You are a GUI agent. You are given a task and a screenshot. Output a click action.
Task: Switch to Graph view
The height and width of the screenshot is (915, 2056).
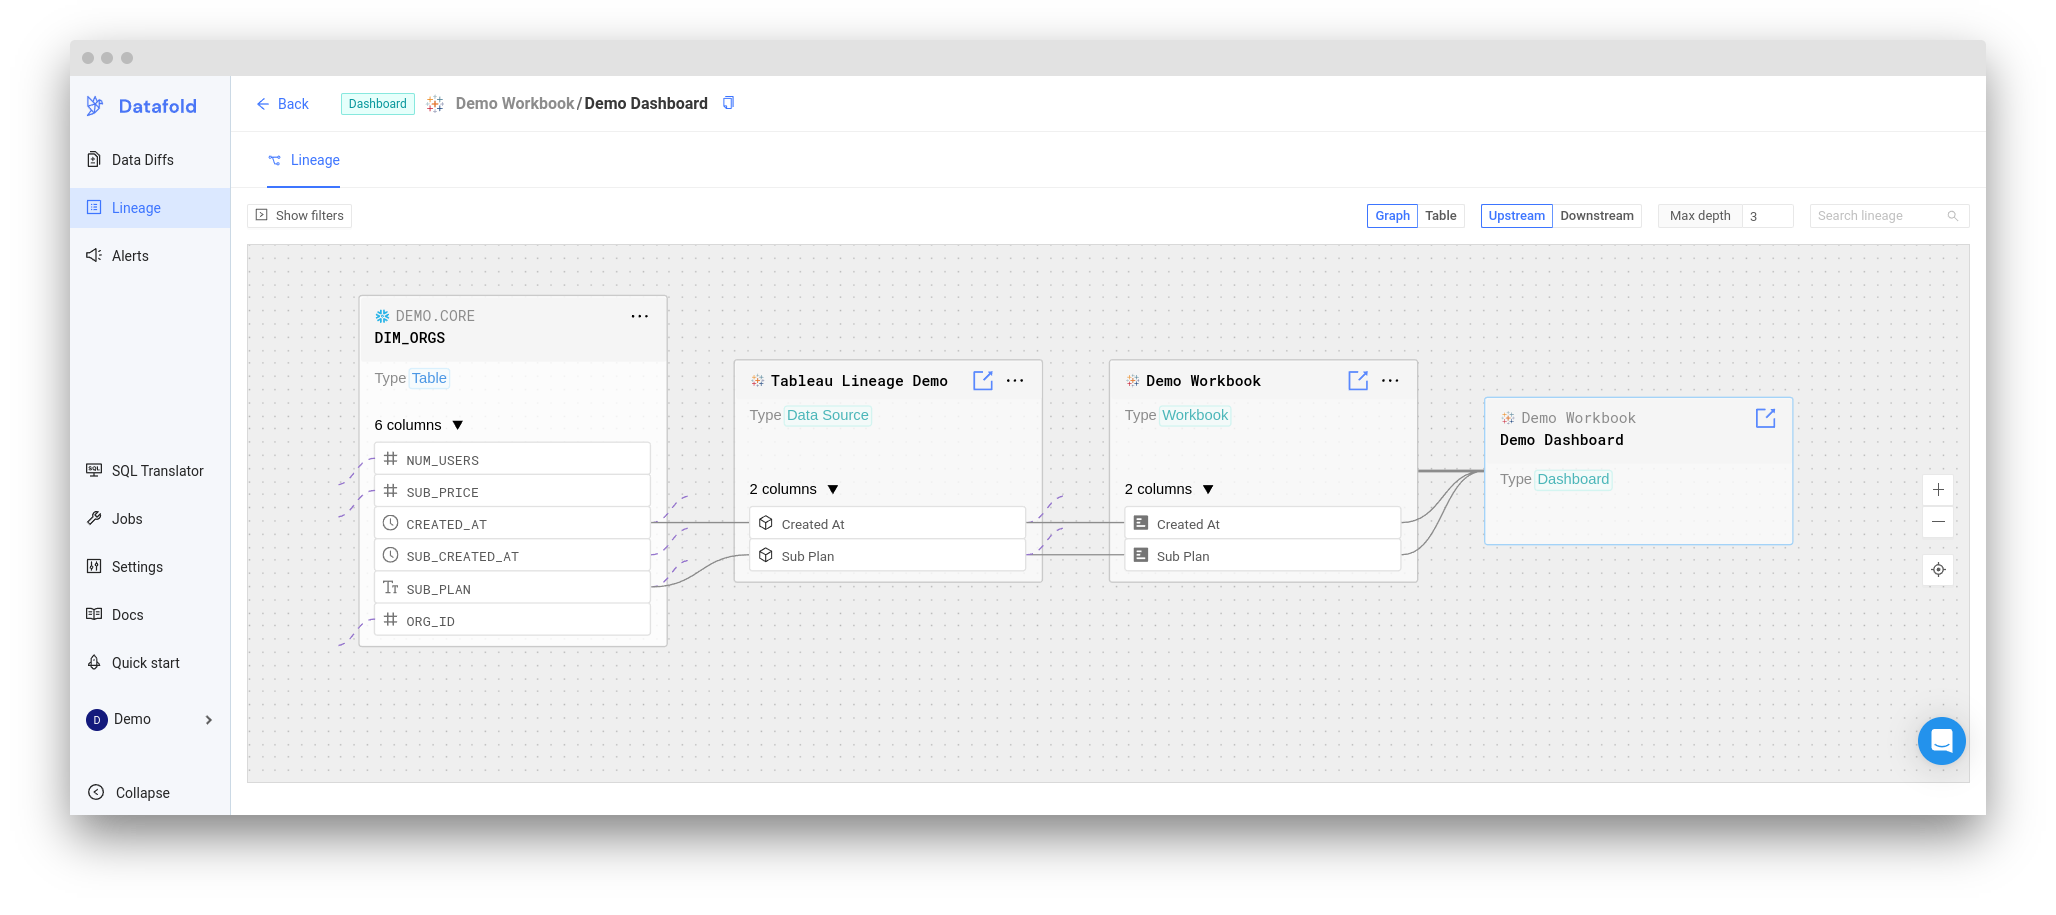[1392, 216]
